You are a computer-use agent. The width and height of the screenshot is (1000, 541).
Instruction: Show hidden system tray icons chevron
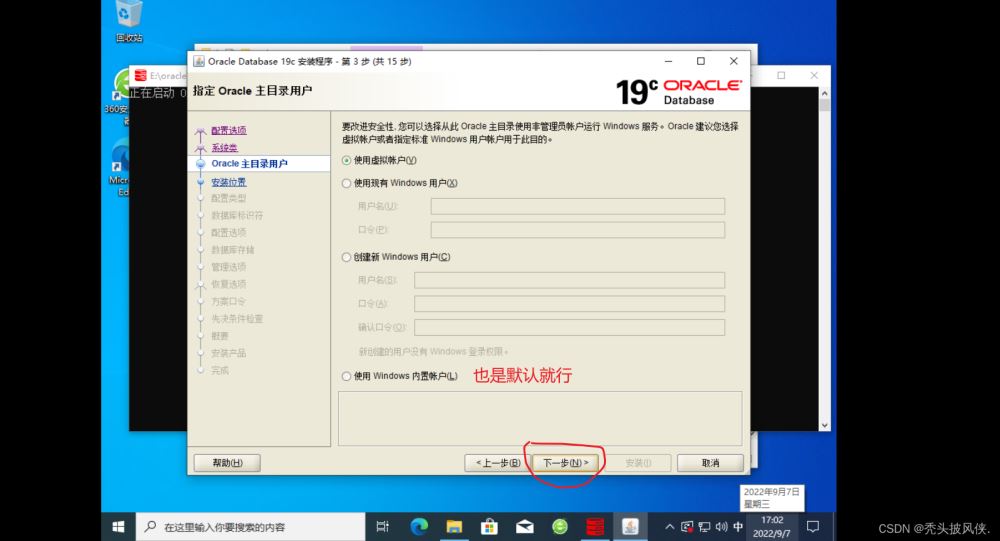669,526
